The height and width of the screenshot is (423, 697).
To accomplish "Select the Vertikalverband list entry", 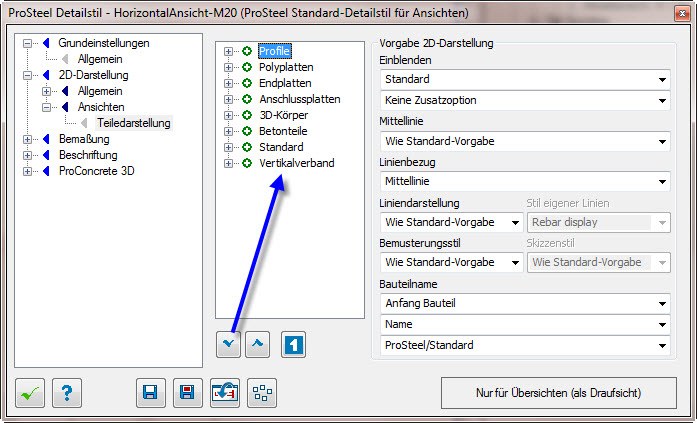I will coord(297,163).
